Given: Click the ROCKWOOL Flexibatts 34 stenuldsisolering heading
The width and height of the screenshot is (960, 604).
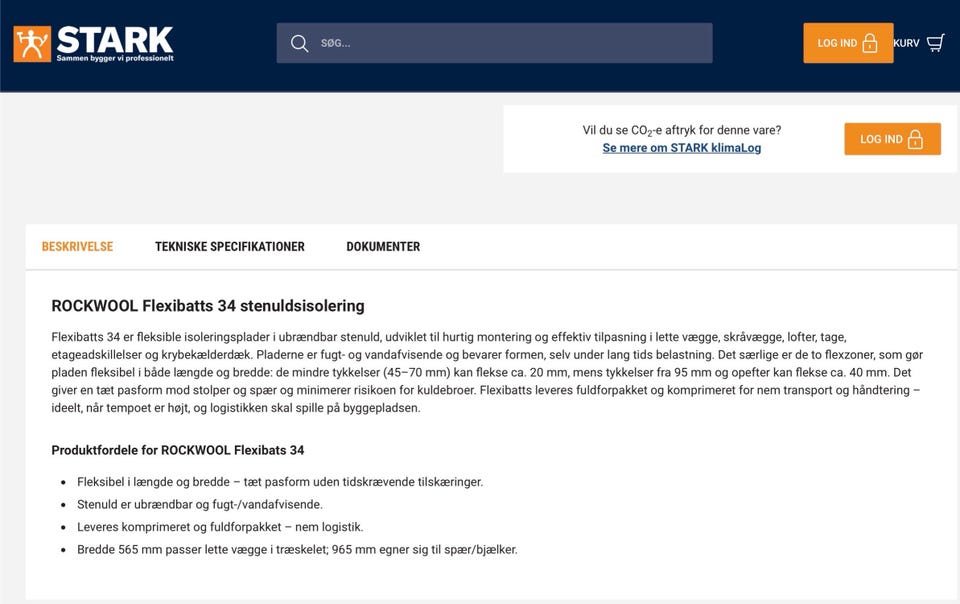Looking at the screenshot, I should point(208,305).
